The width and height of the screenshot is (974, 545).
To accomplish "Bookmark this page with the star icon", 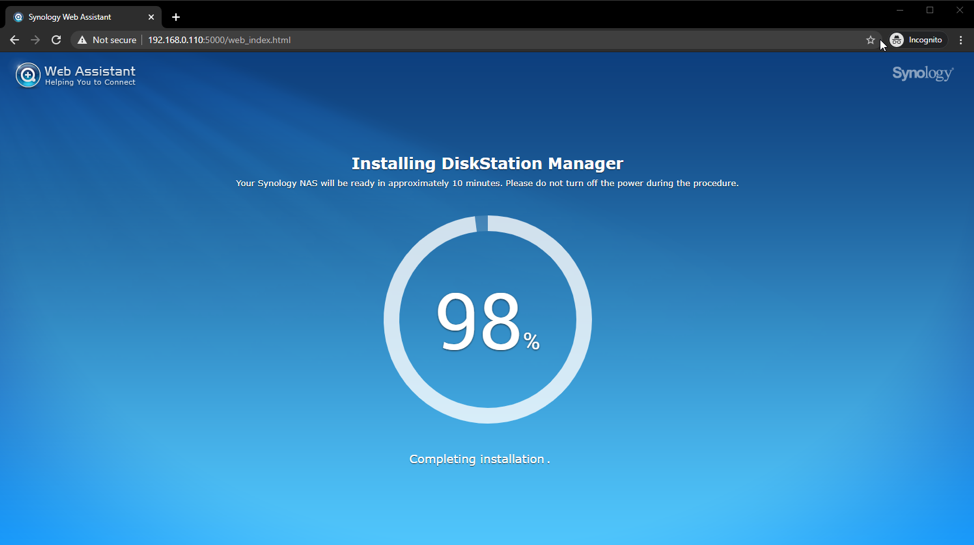I will [870, 40].
